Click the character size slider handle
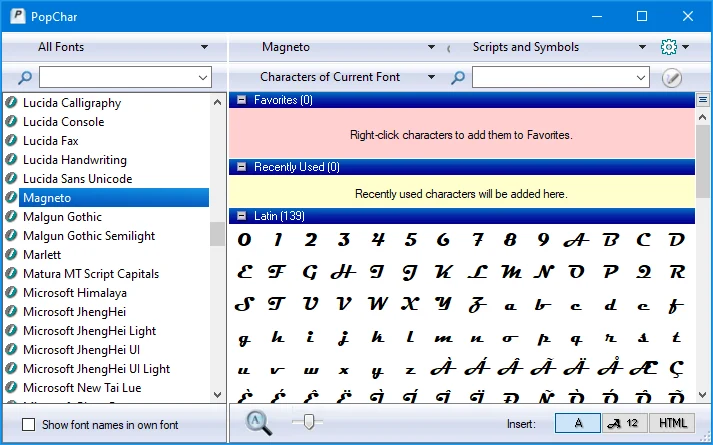The width and height of the screenshot is (713, 445). [x=308, y=421]
